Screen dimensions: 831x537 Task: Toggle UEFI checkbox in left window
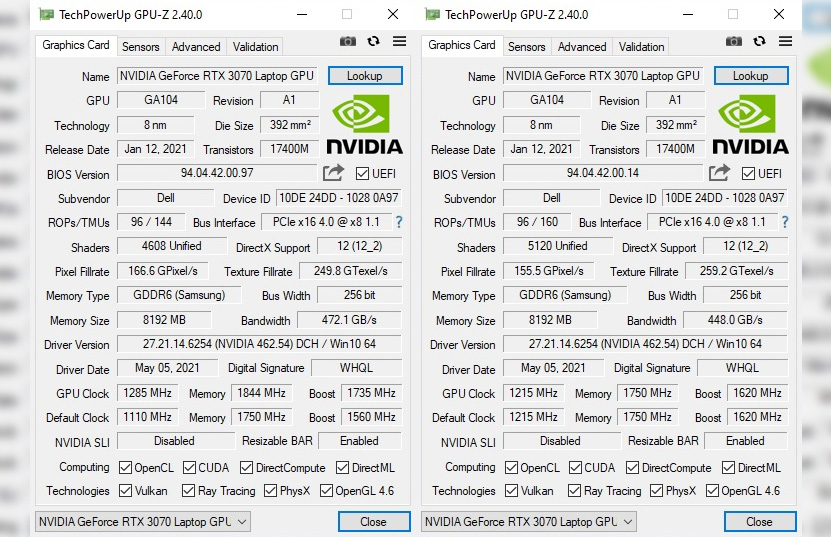(363, 173)
